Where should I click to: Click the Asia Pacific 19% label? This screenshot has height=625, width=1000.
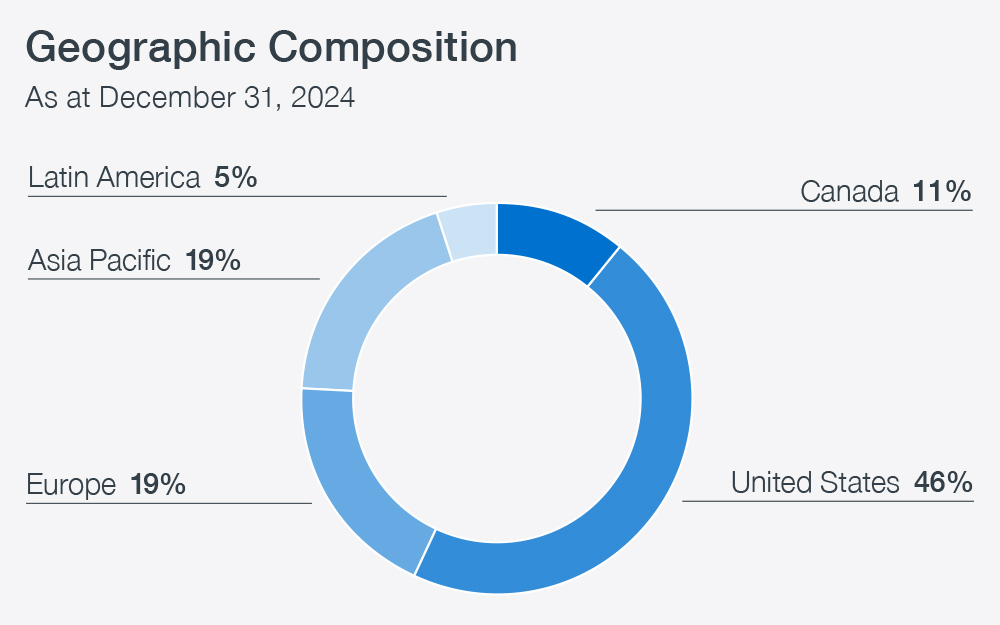click(135, 260)
